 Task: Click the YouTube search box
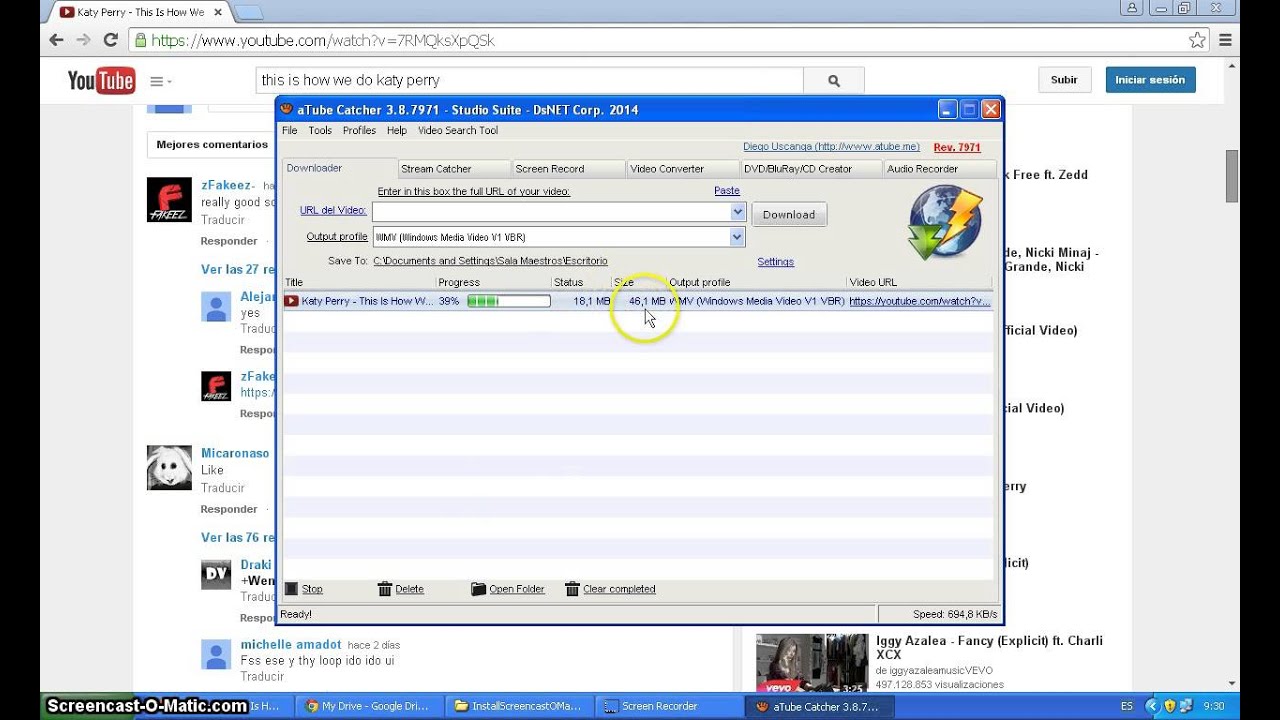[530, 81]
